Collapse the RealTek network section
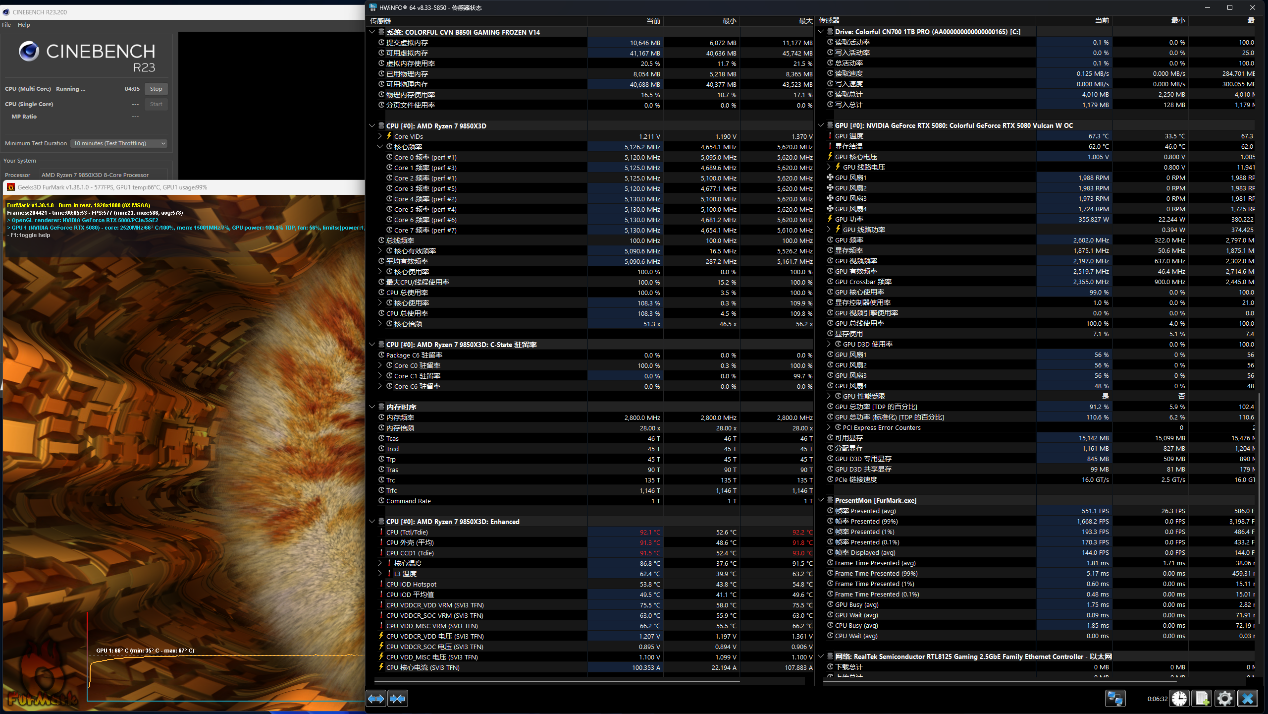This screenshot has height=714, width=1268. pyautogui.click(x=823, y=656)
